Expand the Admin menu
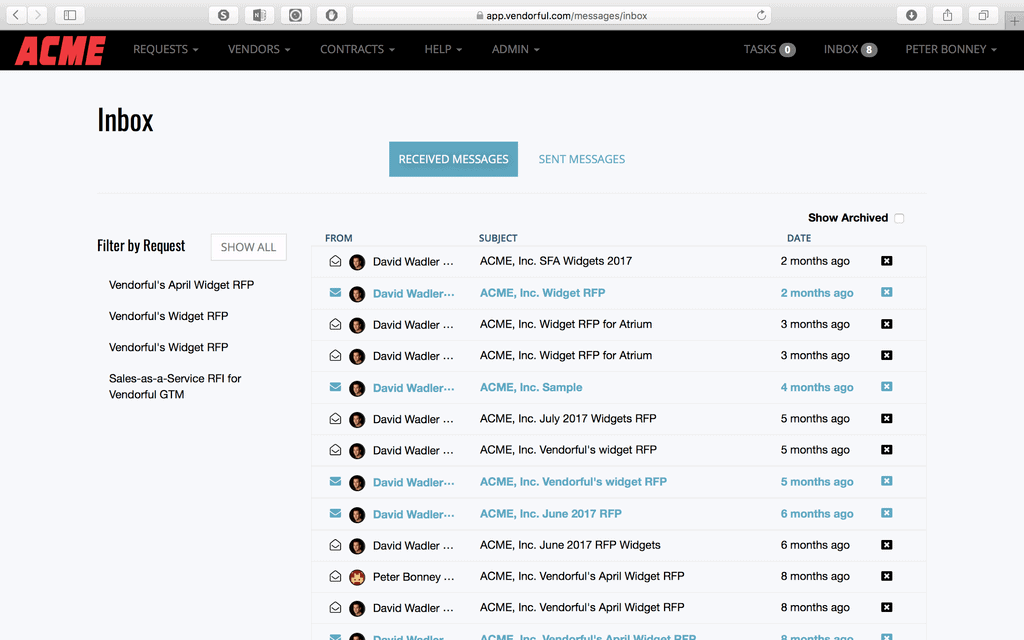The width and height of the screenshot is (1024, 640). coord(515,50)
